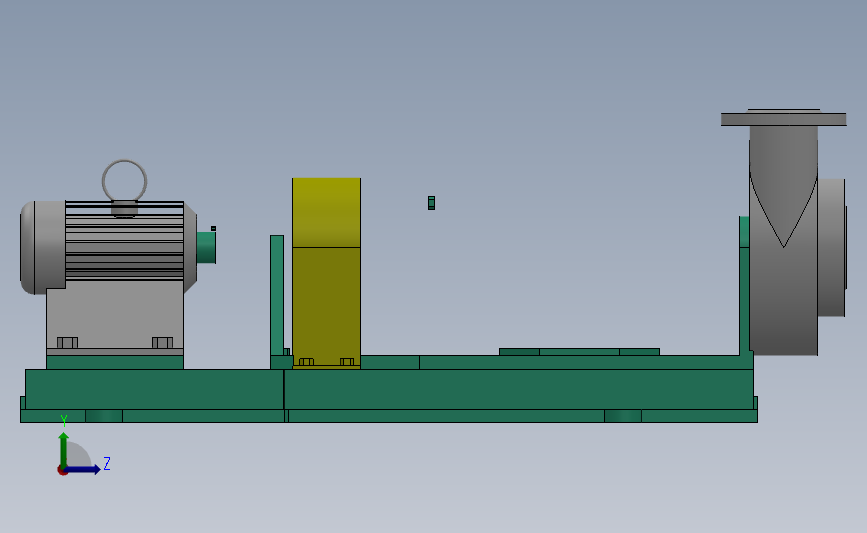The image size is (867, 533).
Task: Click the motor's left mounting bolt
Action: 67,342
